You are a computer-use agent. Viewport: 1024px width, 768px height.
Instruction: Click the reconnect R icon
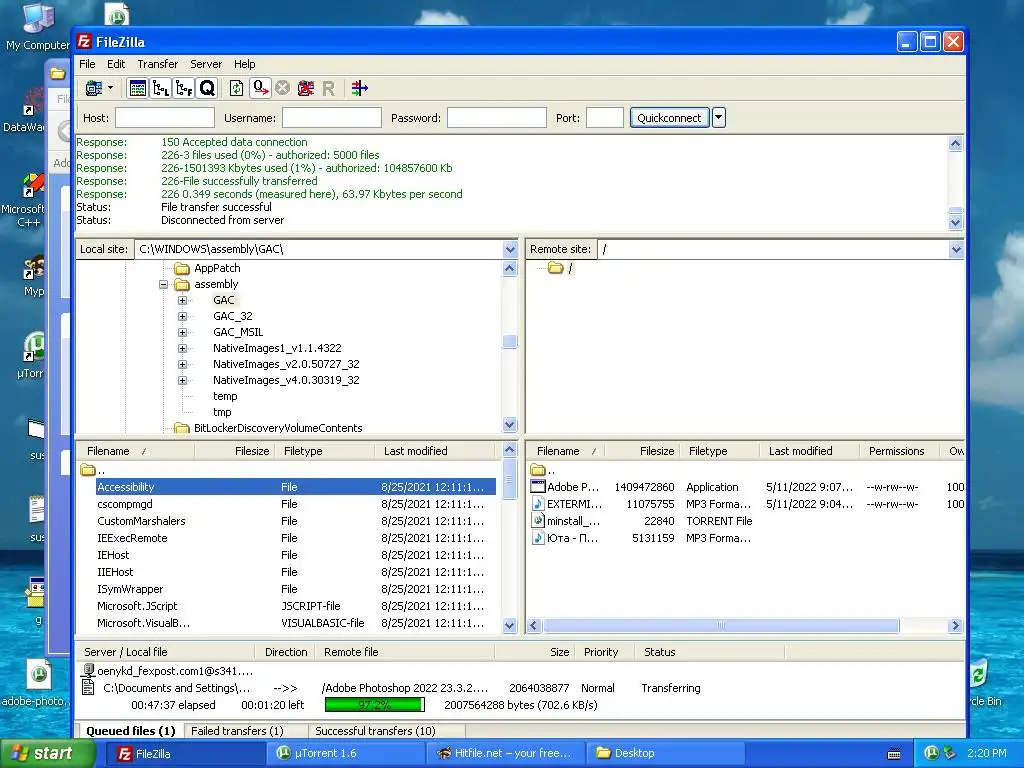pos(328,88)
